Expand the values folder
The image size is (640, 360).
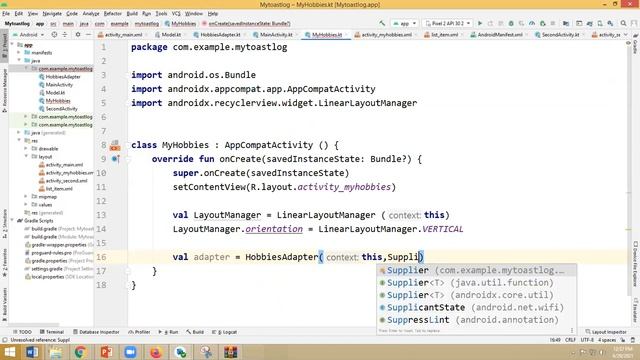[x=26, y=205]
